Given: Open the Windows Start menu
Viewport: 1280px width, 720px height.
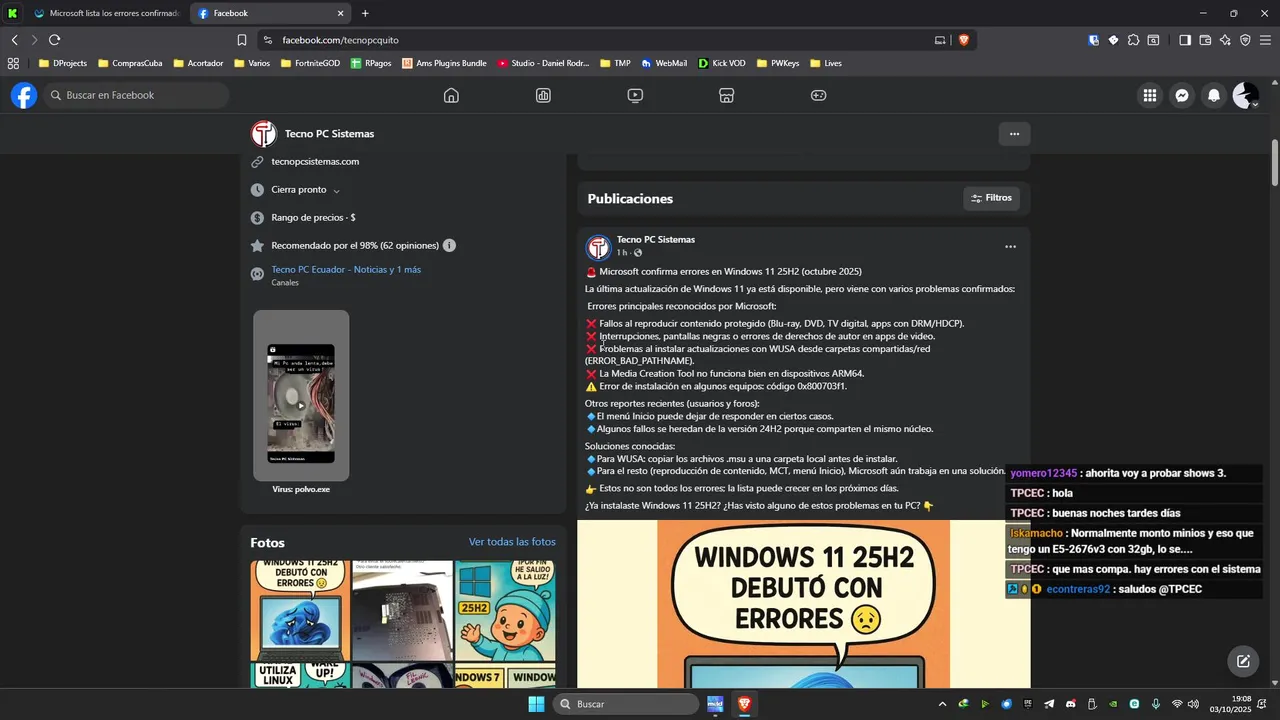Looking at the screenshot, I should [537, 704].
